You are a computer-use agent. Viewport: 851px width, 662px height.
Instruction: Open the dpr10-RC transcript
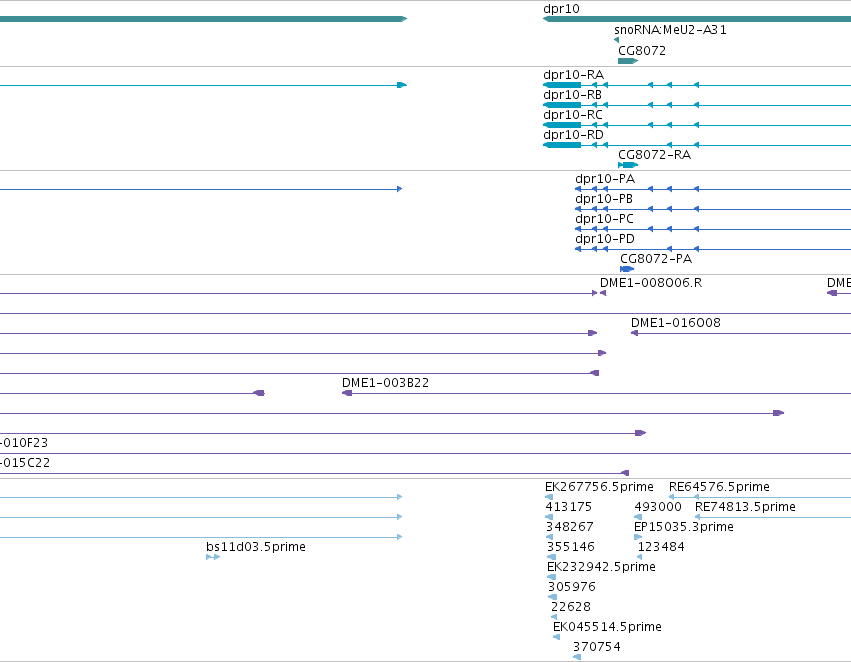(573, 114)
